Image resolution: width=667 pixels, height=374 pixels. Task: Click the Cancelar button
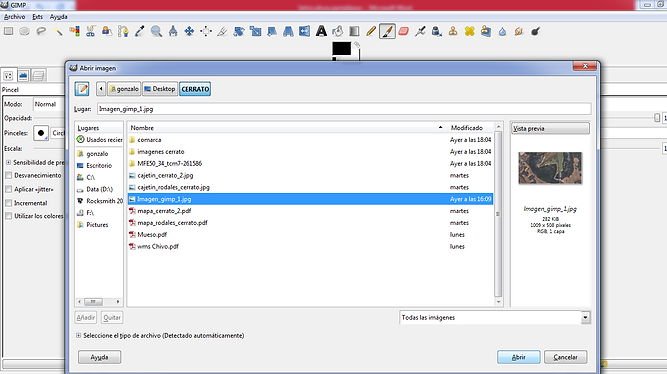coord(565,357)
